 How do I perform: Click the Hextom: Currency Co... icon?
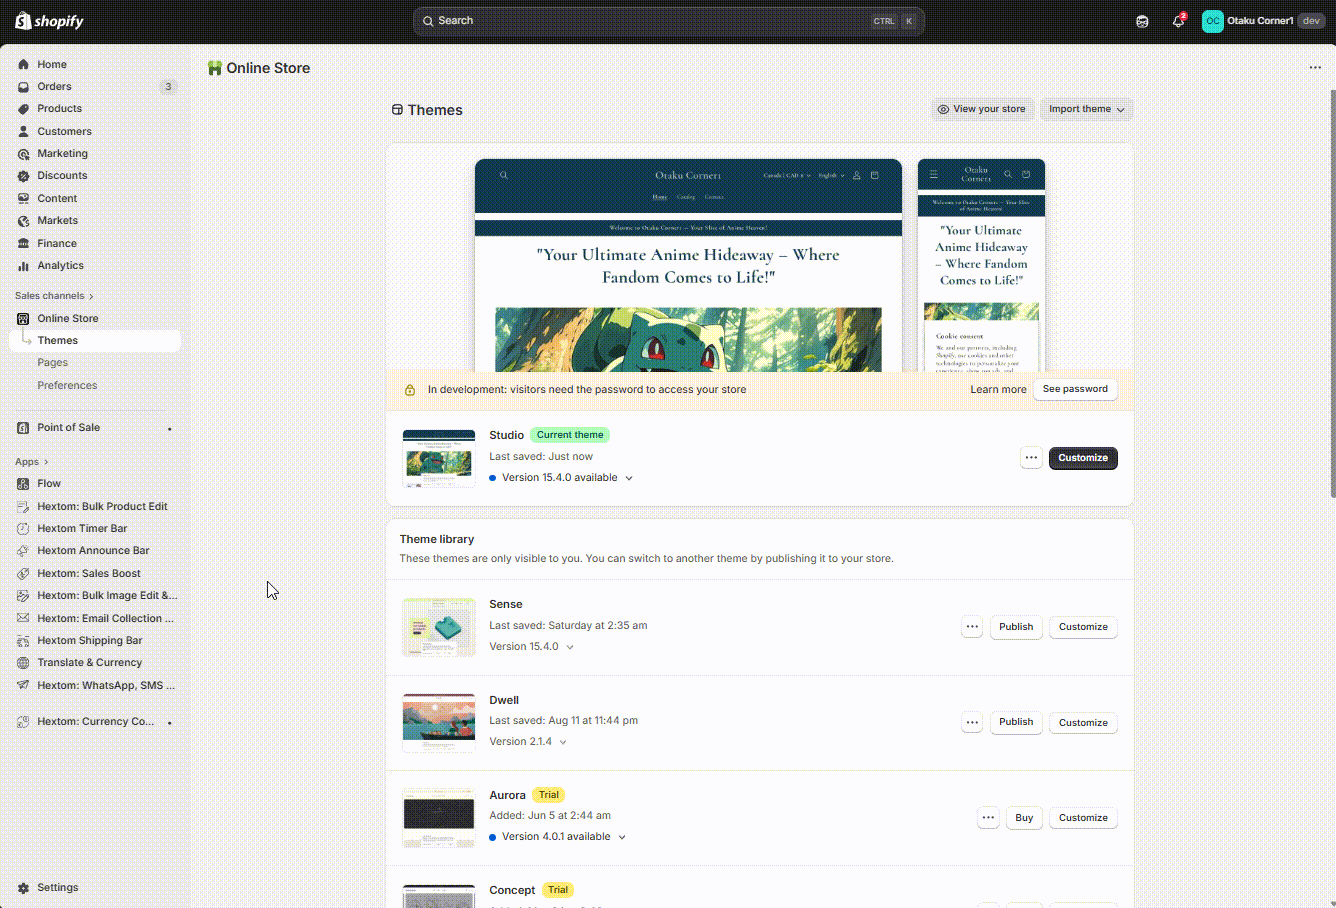(23, 721)
